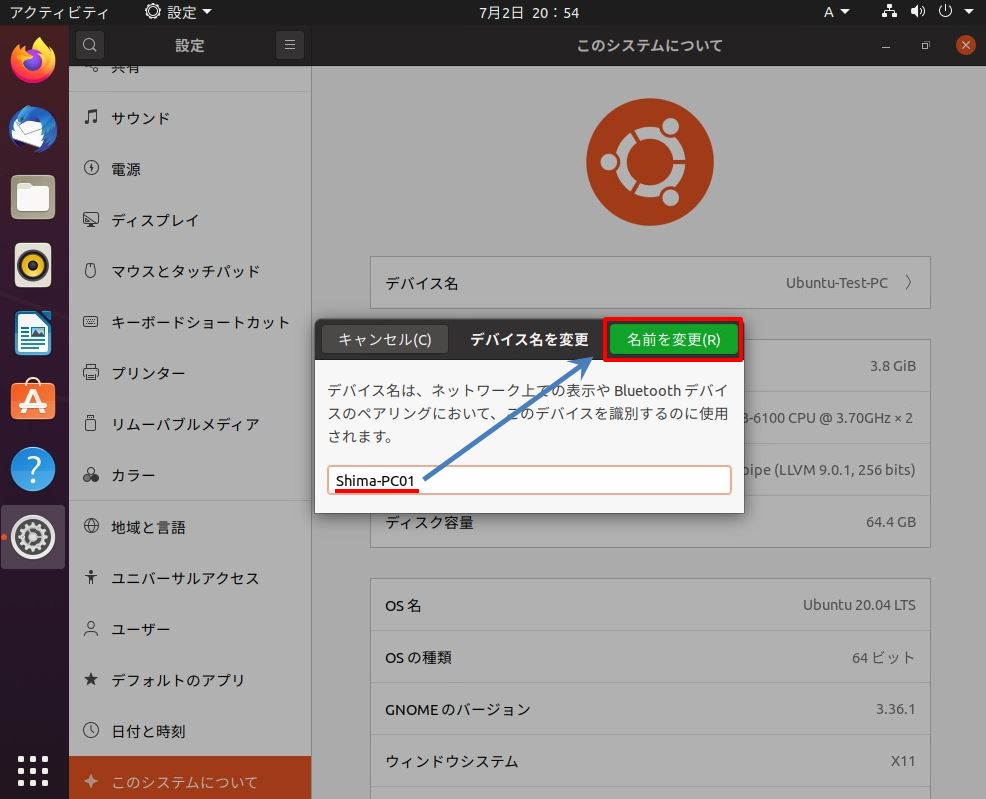The width and height of the screenshot is (986, 799).
Task: Select カラー in the sidebar
Action: 190,475
